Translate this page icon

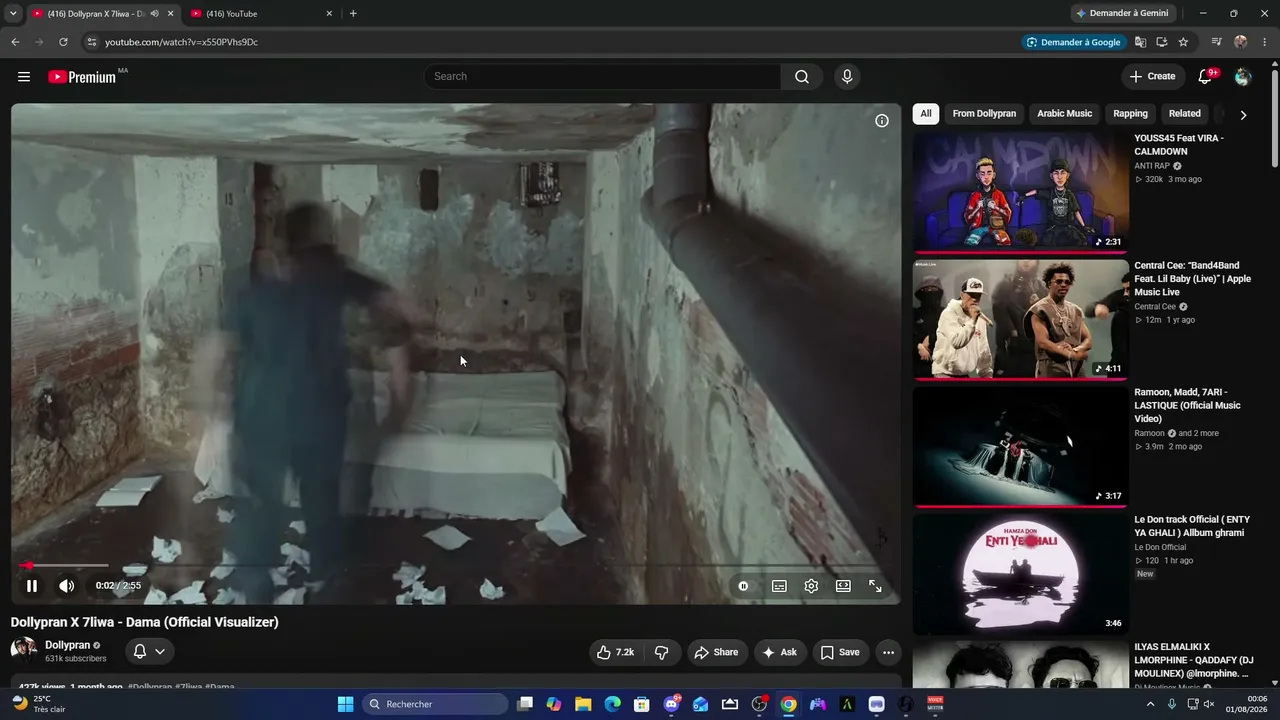click(x=1140, y=42)
